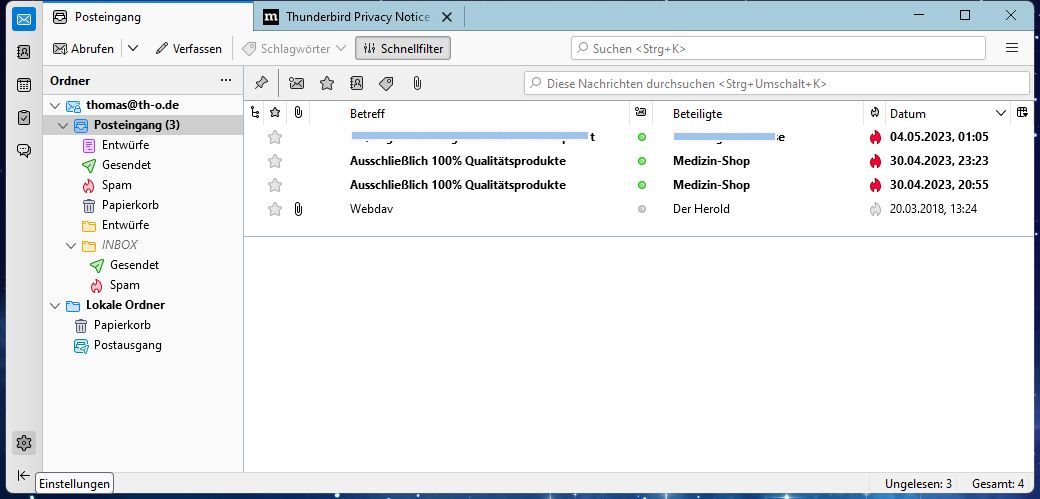
Task: Open the Address Book from sidebar
Action: (x=24, y=52)
